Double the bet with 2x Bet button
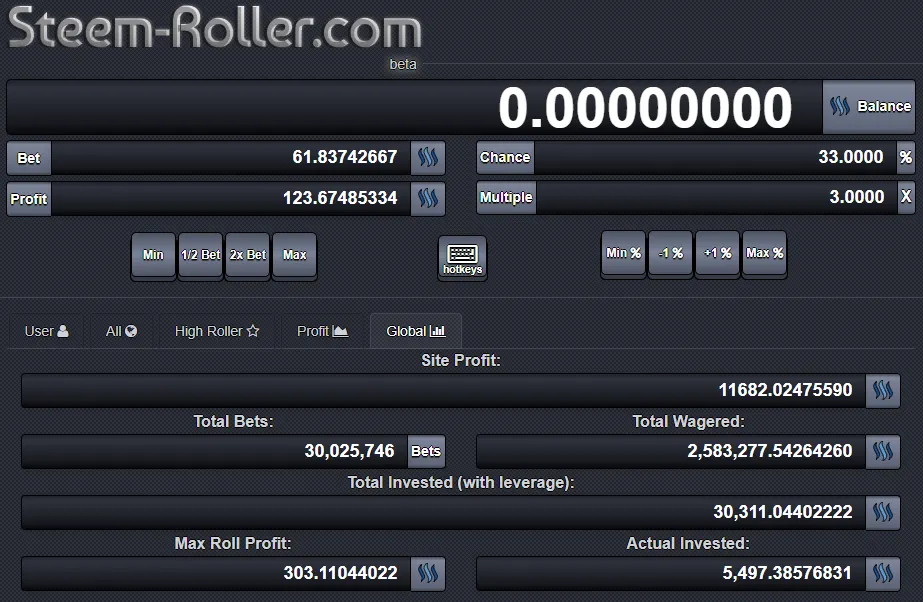The width and height of the screenshot is (923, 602). 248,255
